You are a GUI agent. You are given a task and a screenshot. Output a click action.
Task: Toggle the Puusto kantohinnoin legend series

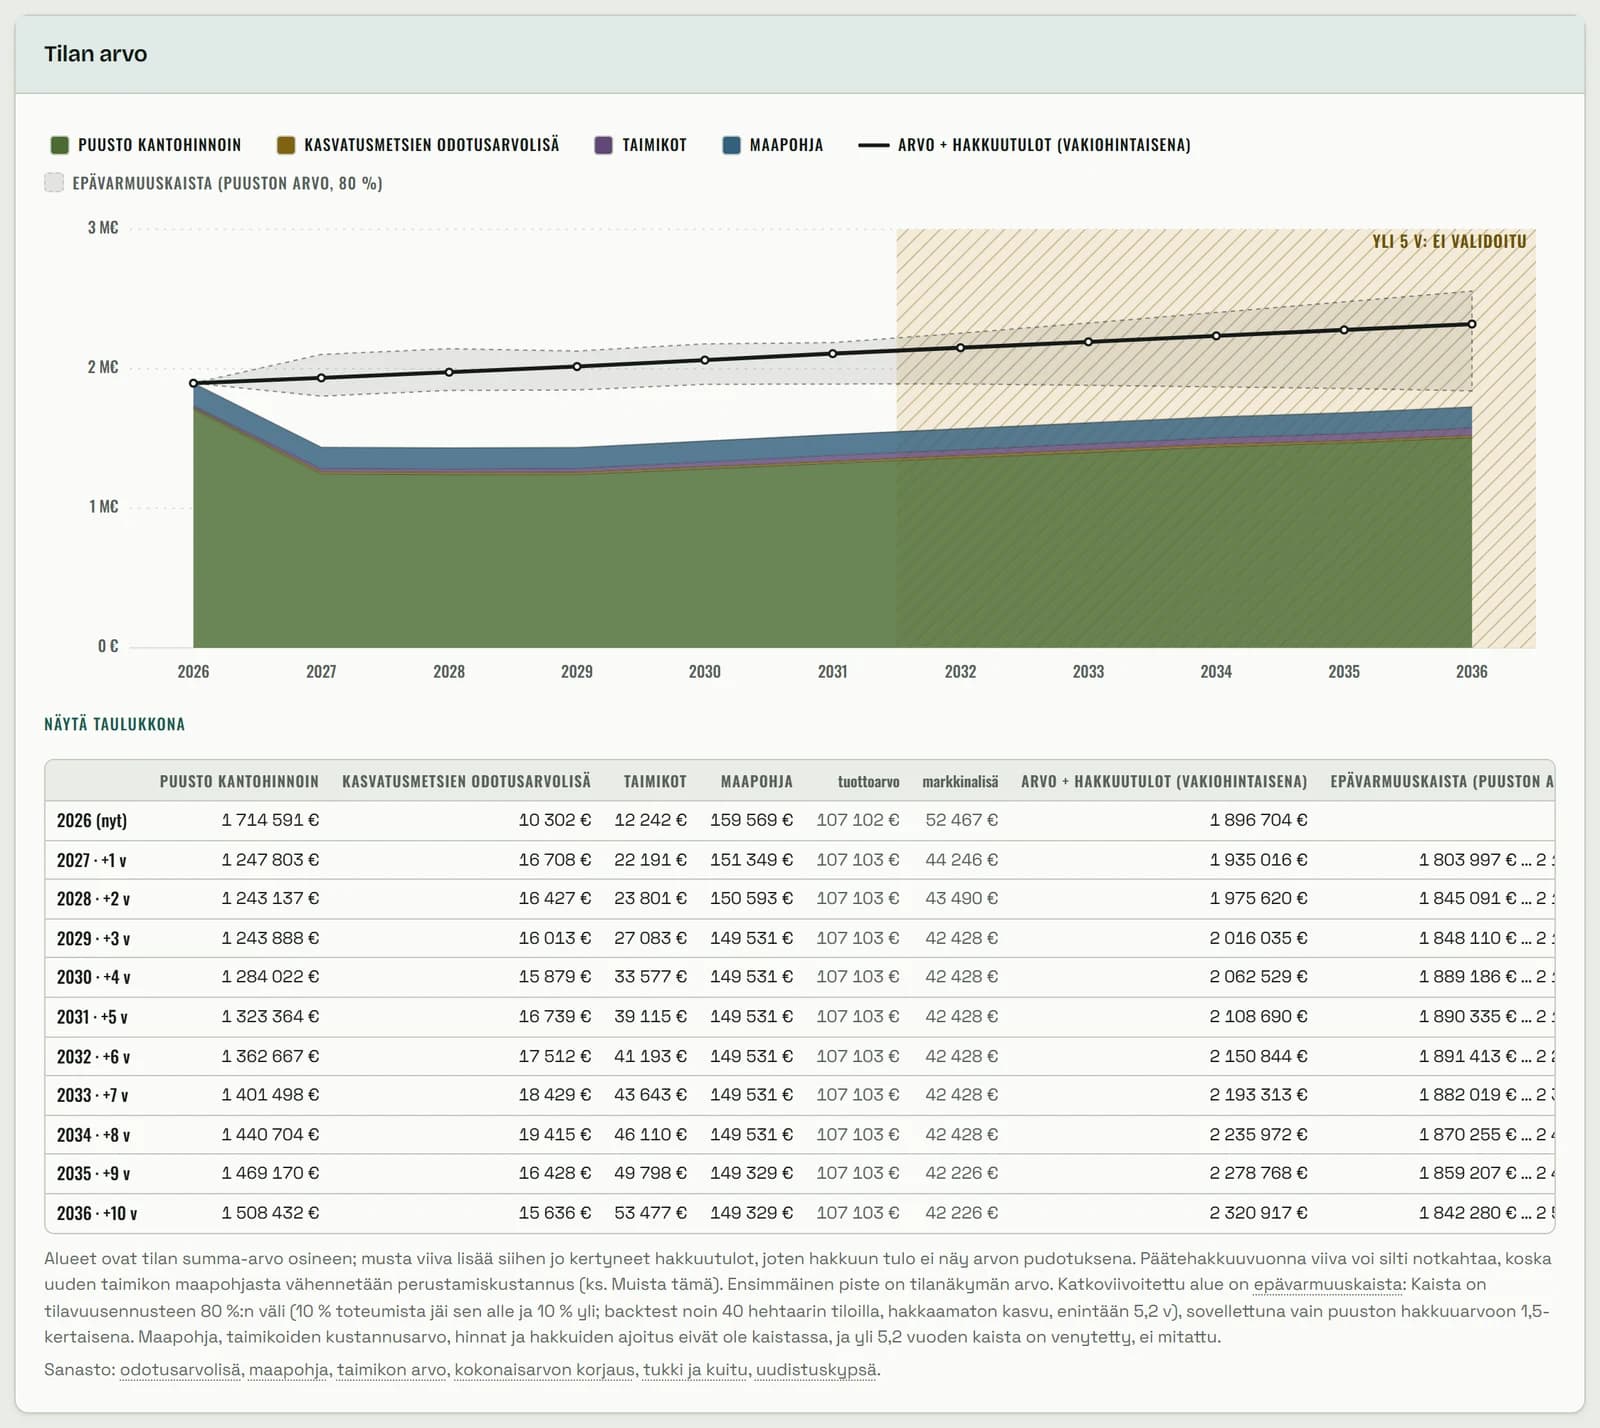pyautogui.click(x=146, y=145)
